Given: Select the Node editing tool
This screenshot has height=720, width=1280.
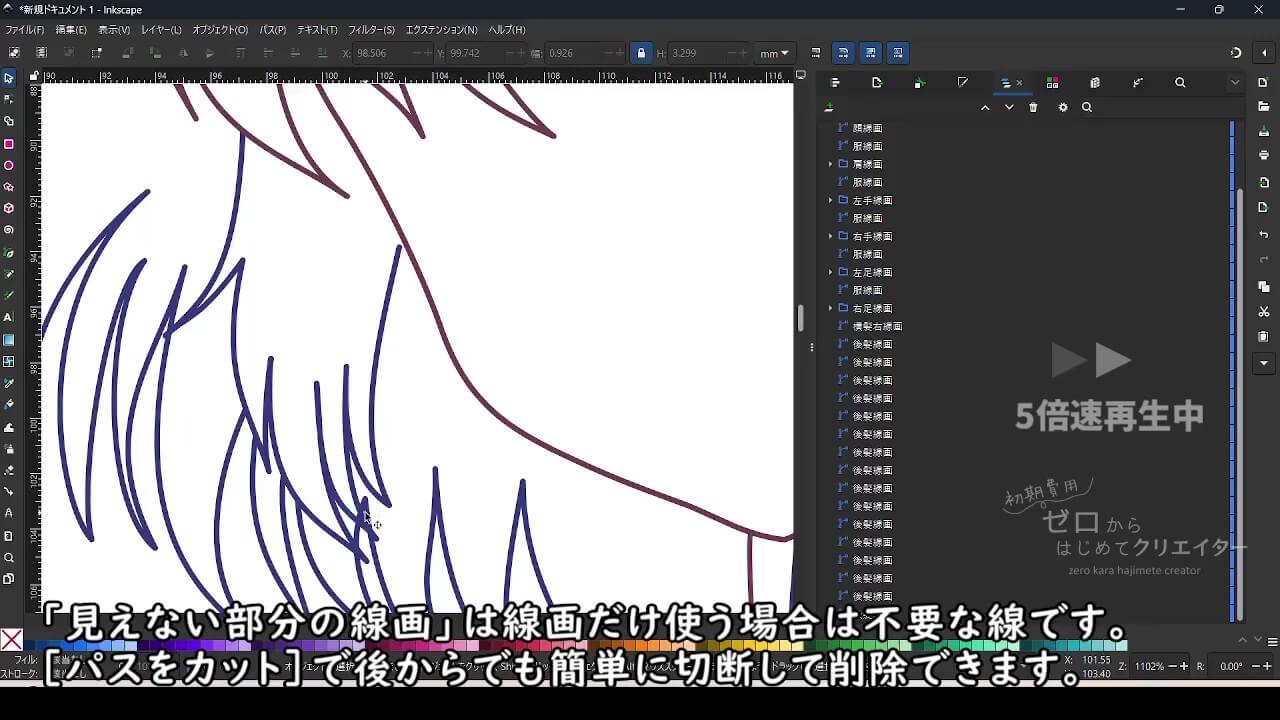Looking at the screenshot, I should coord(9,99).
